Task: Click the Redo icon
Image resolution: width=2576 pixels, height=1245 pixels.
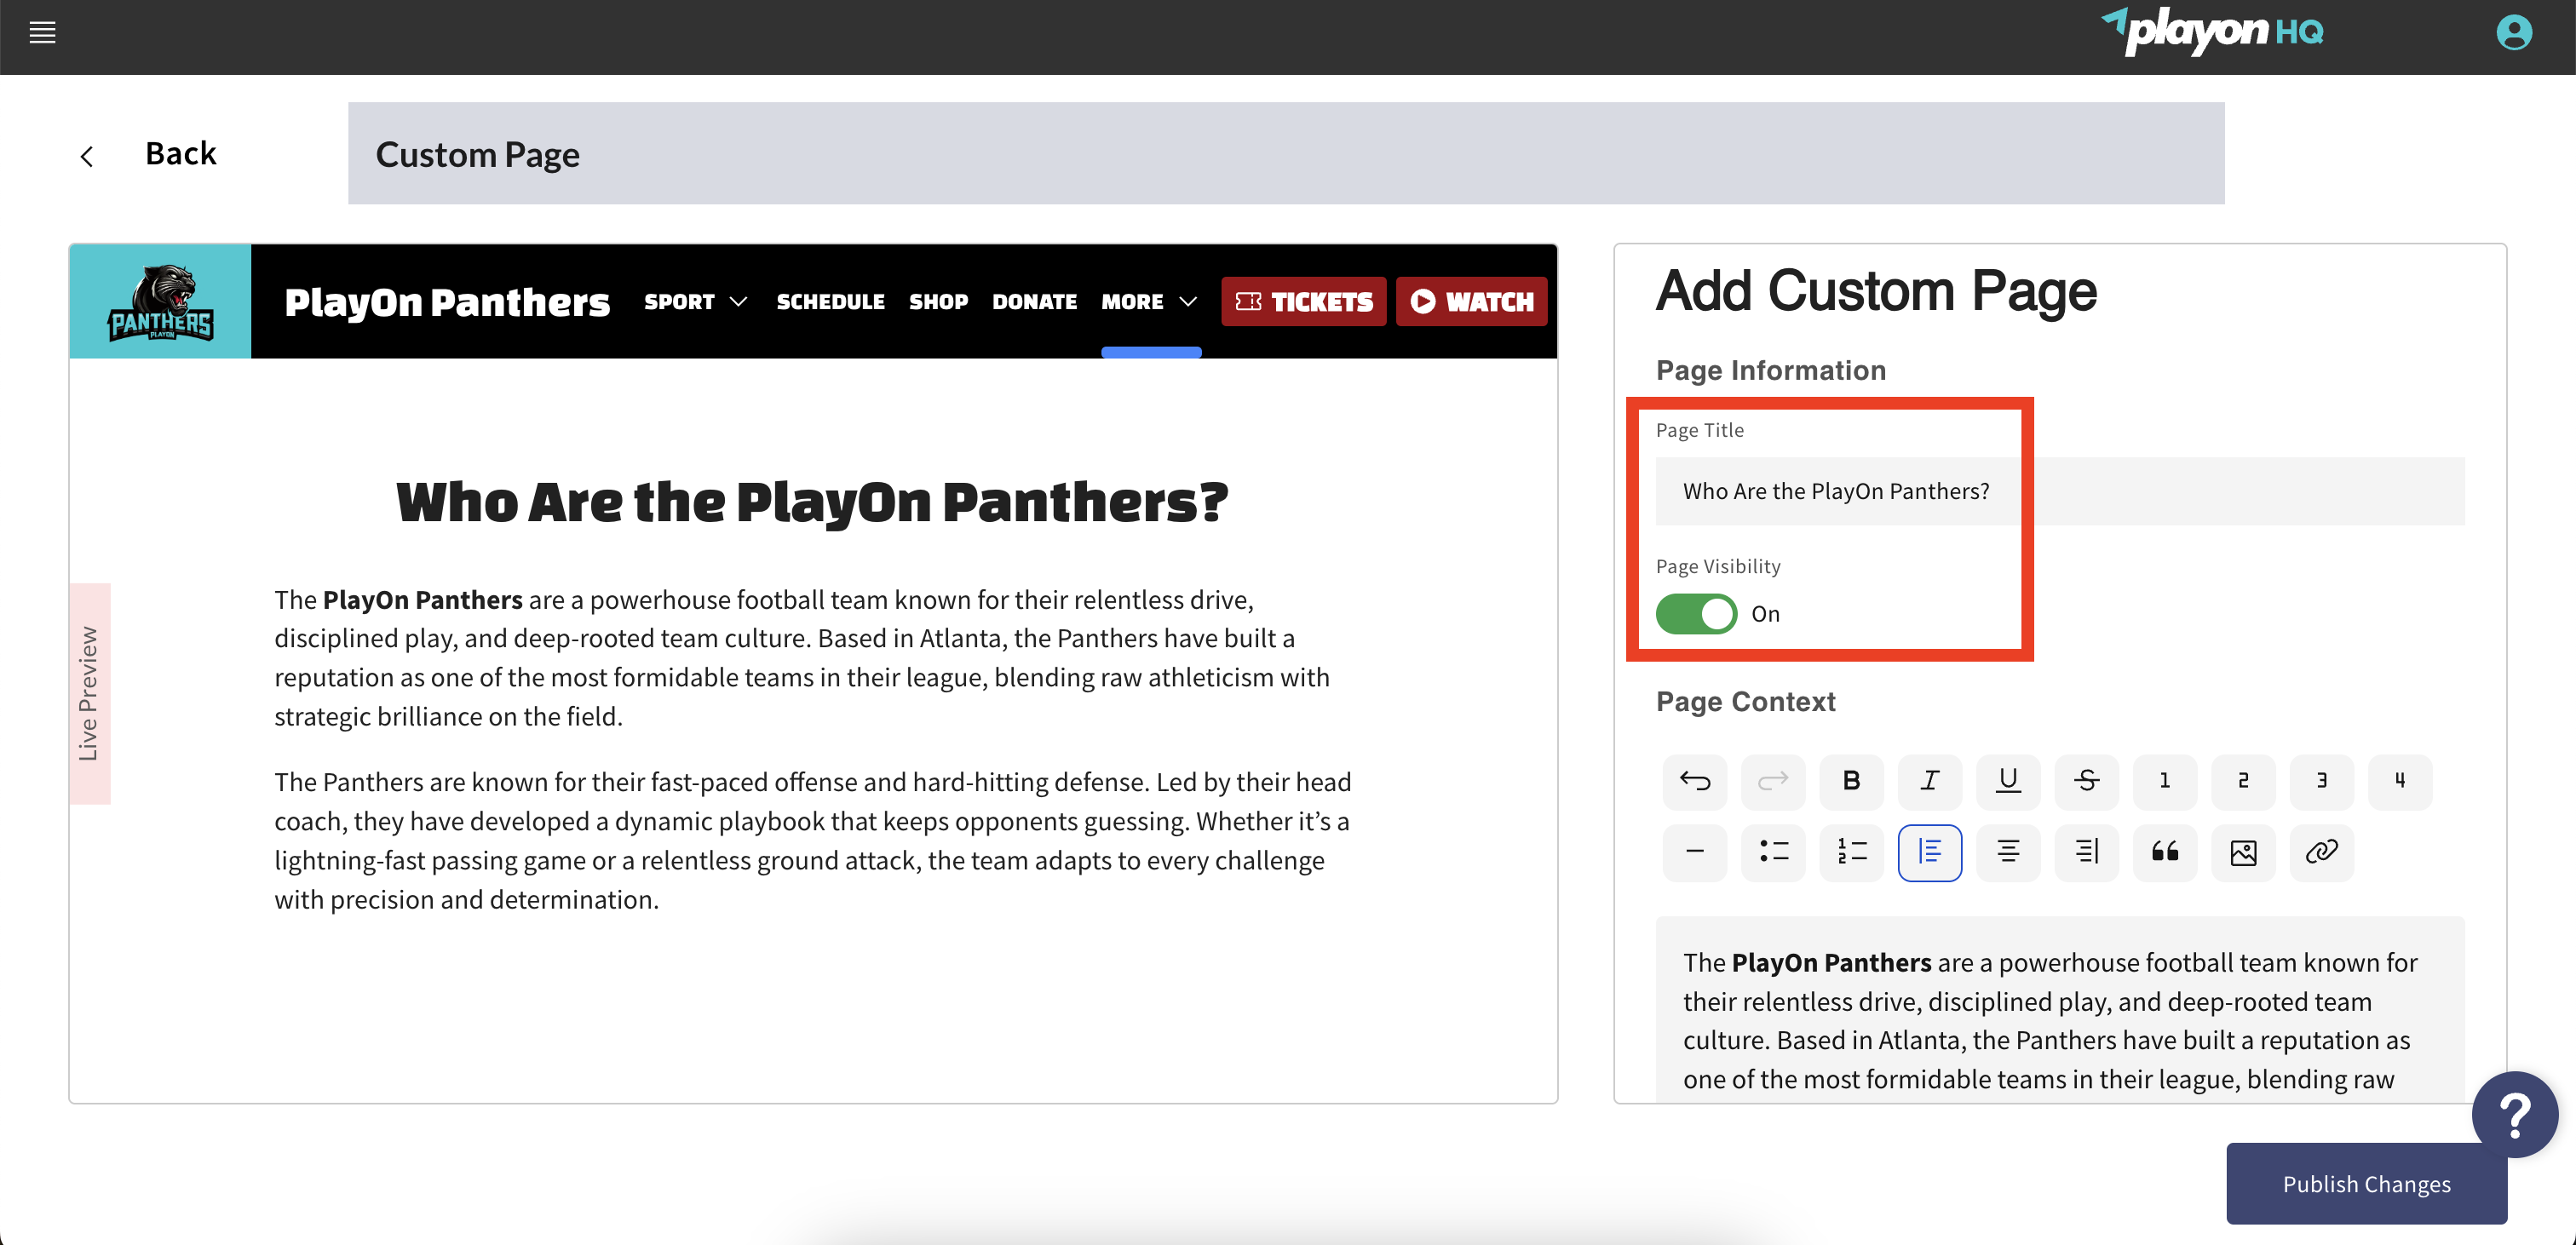Action: [x=1772, y=781]
